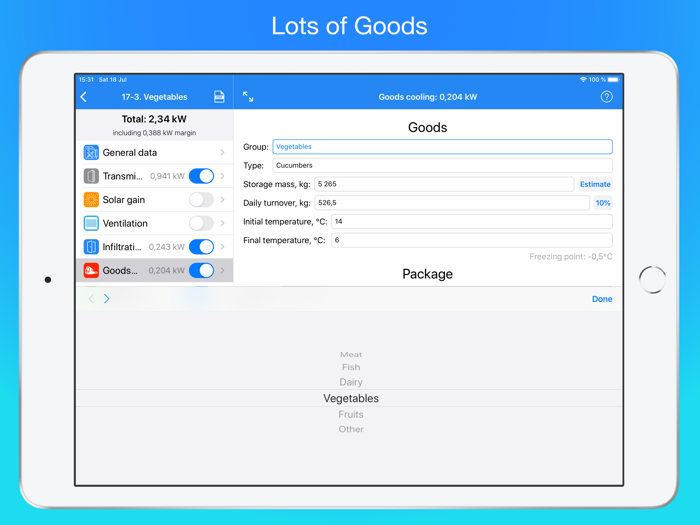Click the Final temperature input field
Image resolution: width=700 pixels, height=525 pixels.
coord(472,241)
